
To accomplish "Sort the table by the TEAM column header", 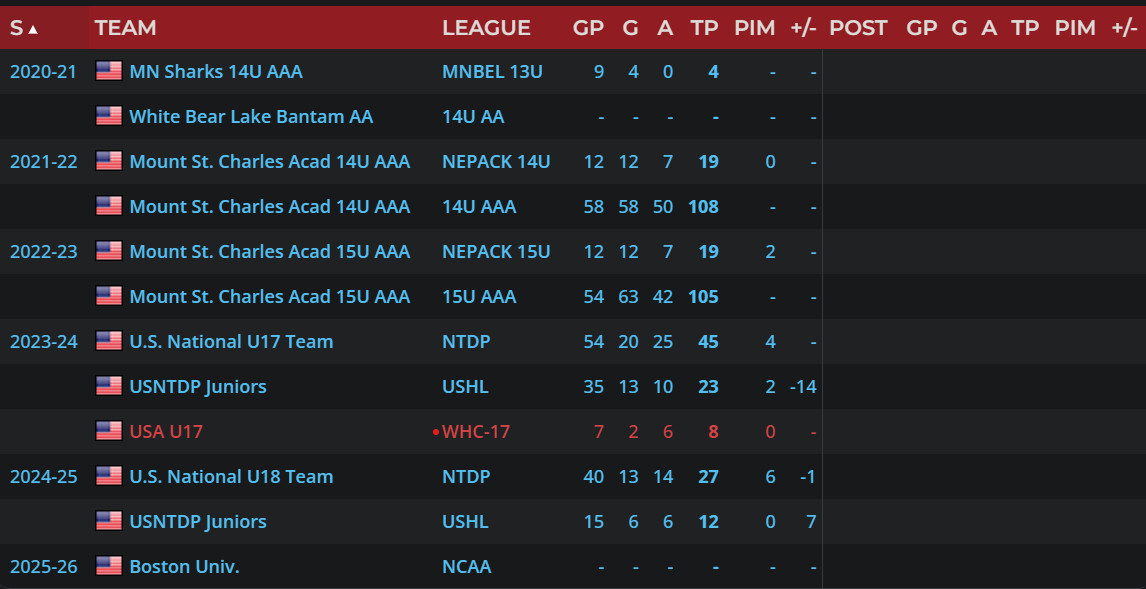I will point(125,28).
